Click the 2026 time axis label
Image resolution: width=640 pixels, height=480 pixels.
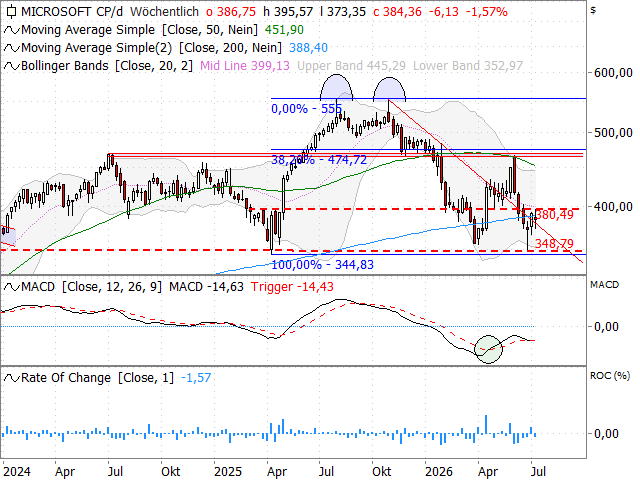click(439, 472)
